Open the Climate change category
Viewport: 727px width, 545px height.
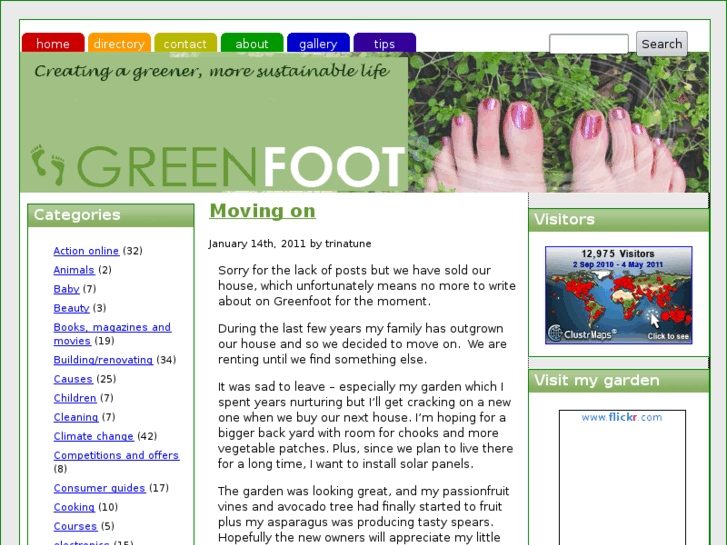coord(93,436)
